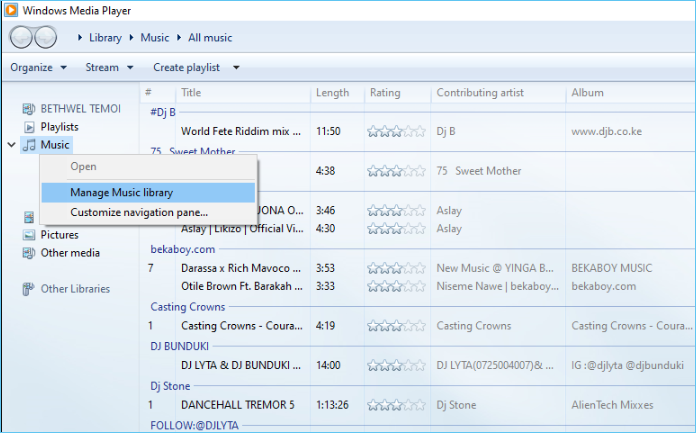This screenshot has width=696, height=433.
Task: Choose Manage Music library from context menu
Action: point(135,192)
